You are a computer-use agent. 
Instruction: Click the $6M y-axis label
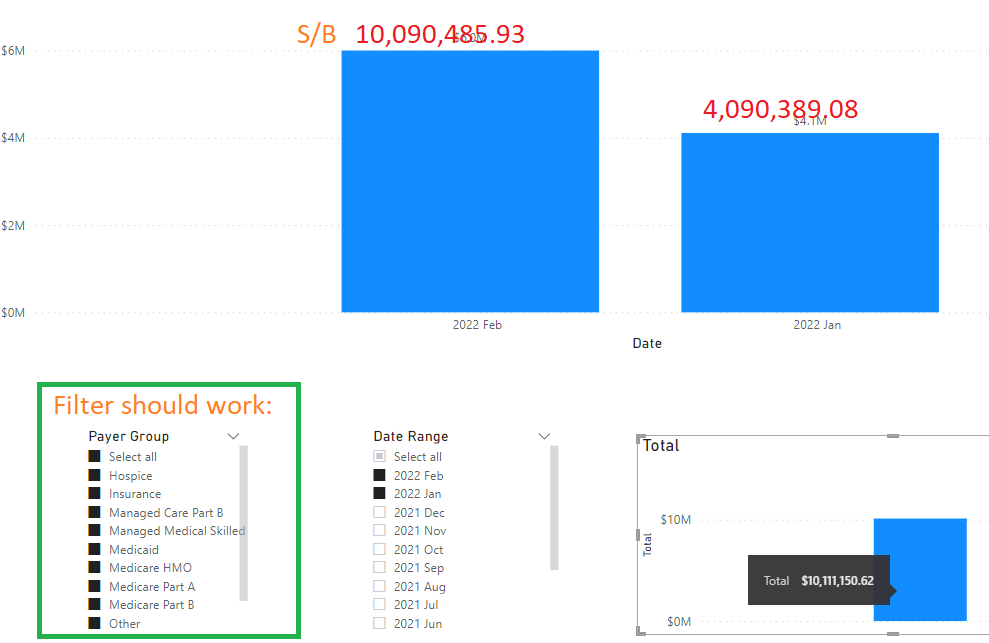[13, 50]
